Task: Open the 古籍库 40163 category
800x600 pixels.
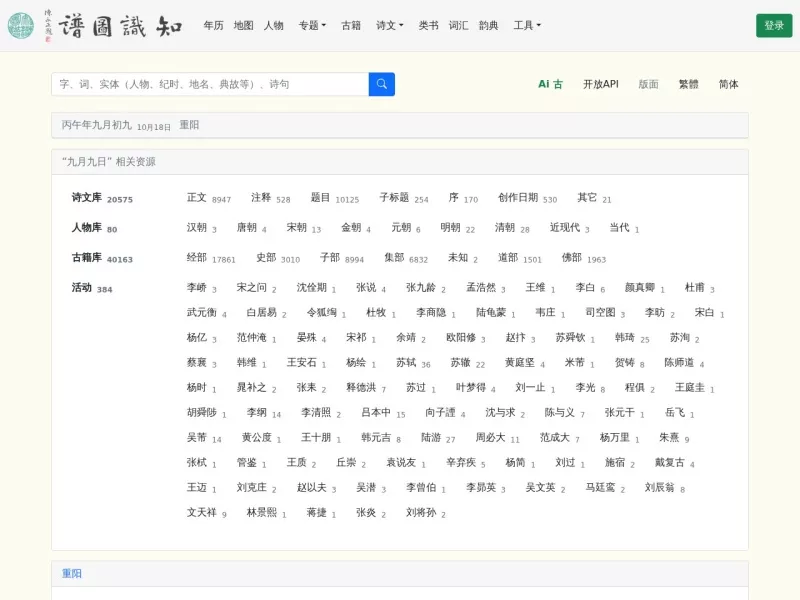Action: tap(102, 258)
